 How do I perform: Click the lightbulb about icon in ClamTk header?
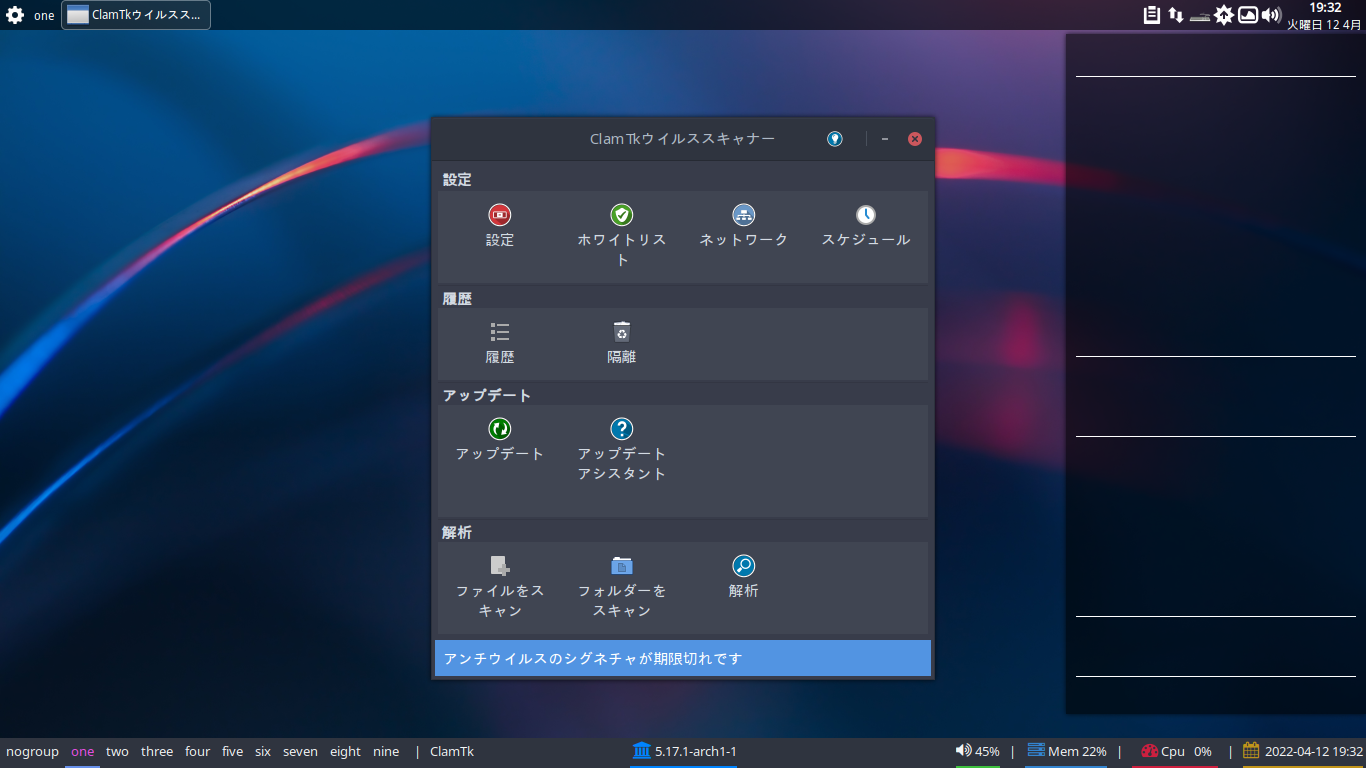[835, 139]
